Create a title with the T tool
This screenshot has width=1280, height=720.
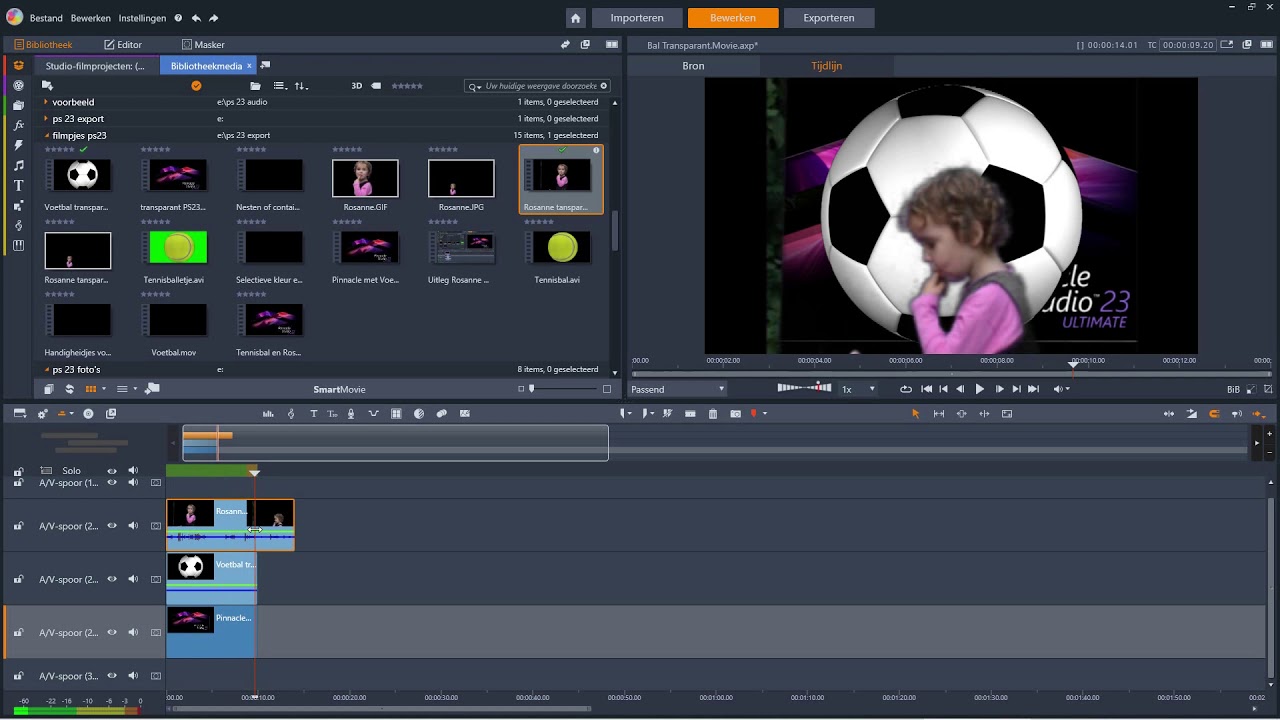[313, 414]
